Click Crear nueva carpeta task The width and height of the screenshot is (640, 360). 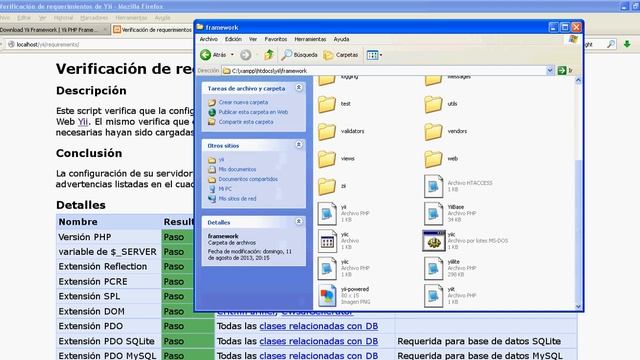(x=243, y=102)
